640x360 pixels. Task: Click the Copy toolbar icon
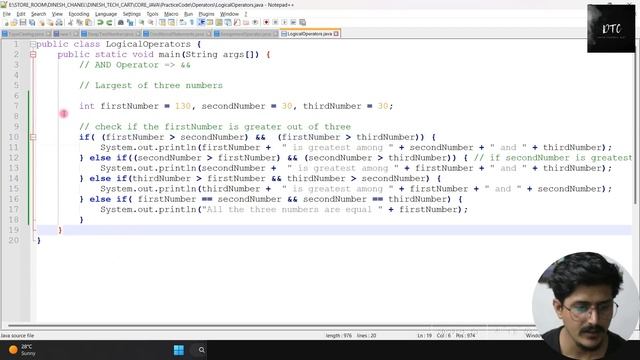[x=79, y=22]
